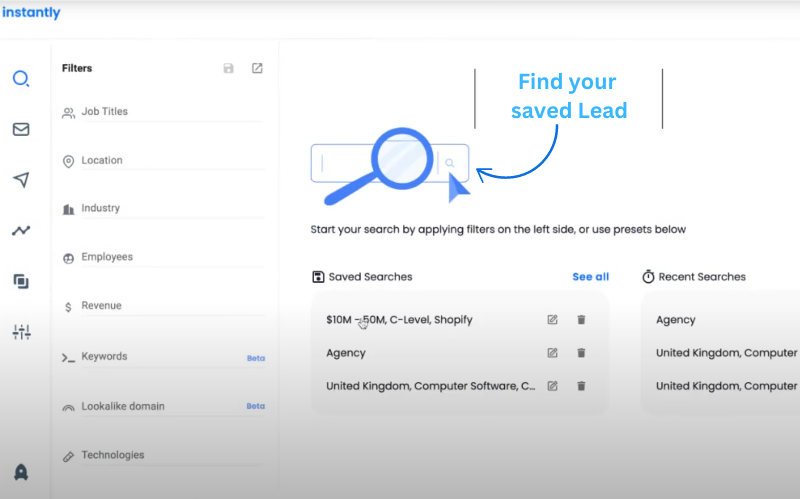
Task: Open the analytics trend line icon
Action: coord(21,231)
